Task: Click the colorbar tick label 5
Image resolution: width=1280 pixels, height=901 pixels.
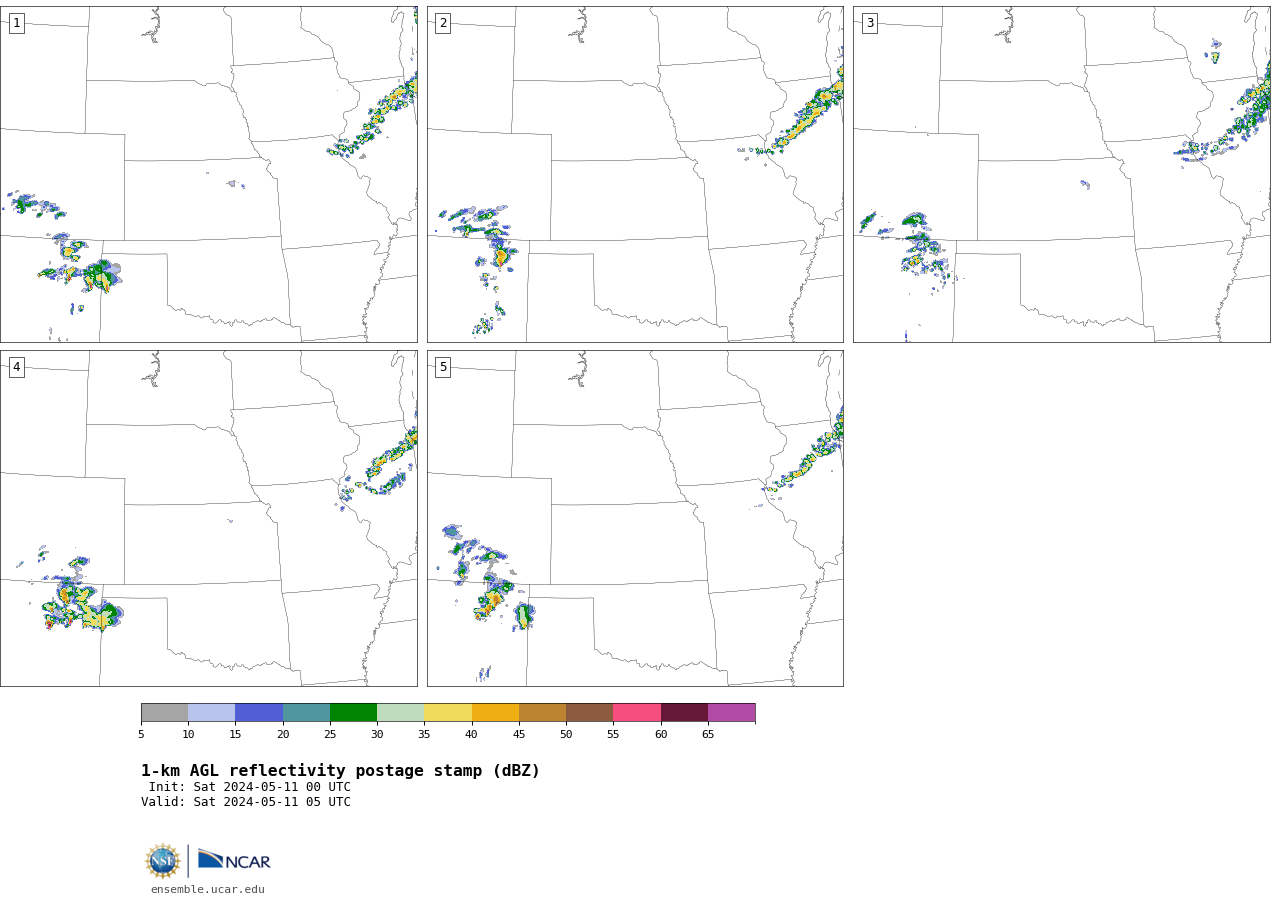Action: coord(141,735)
